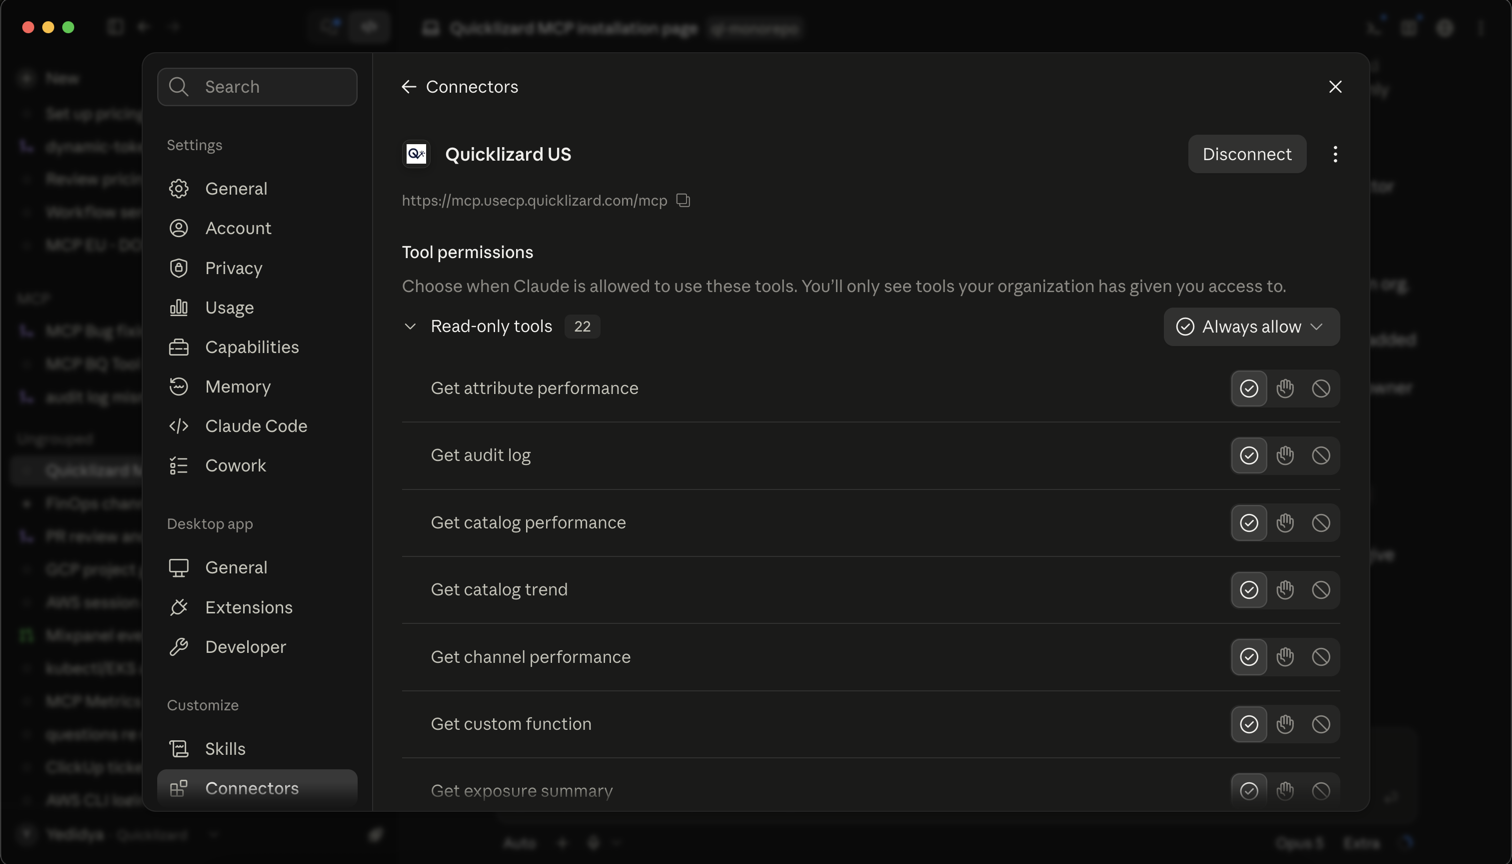Click the Quicklizard US logo icon

click(x=416, y=154)
